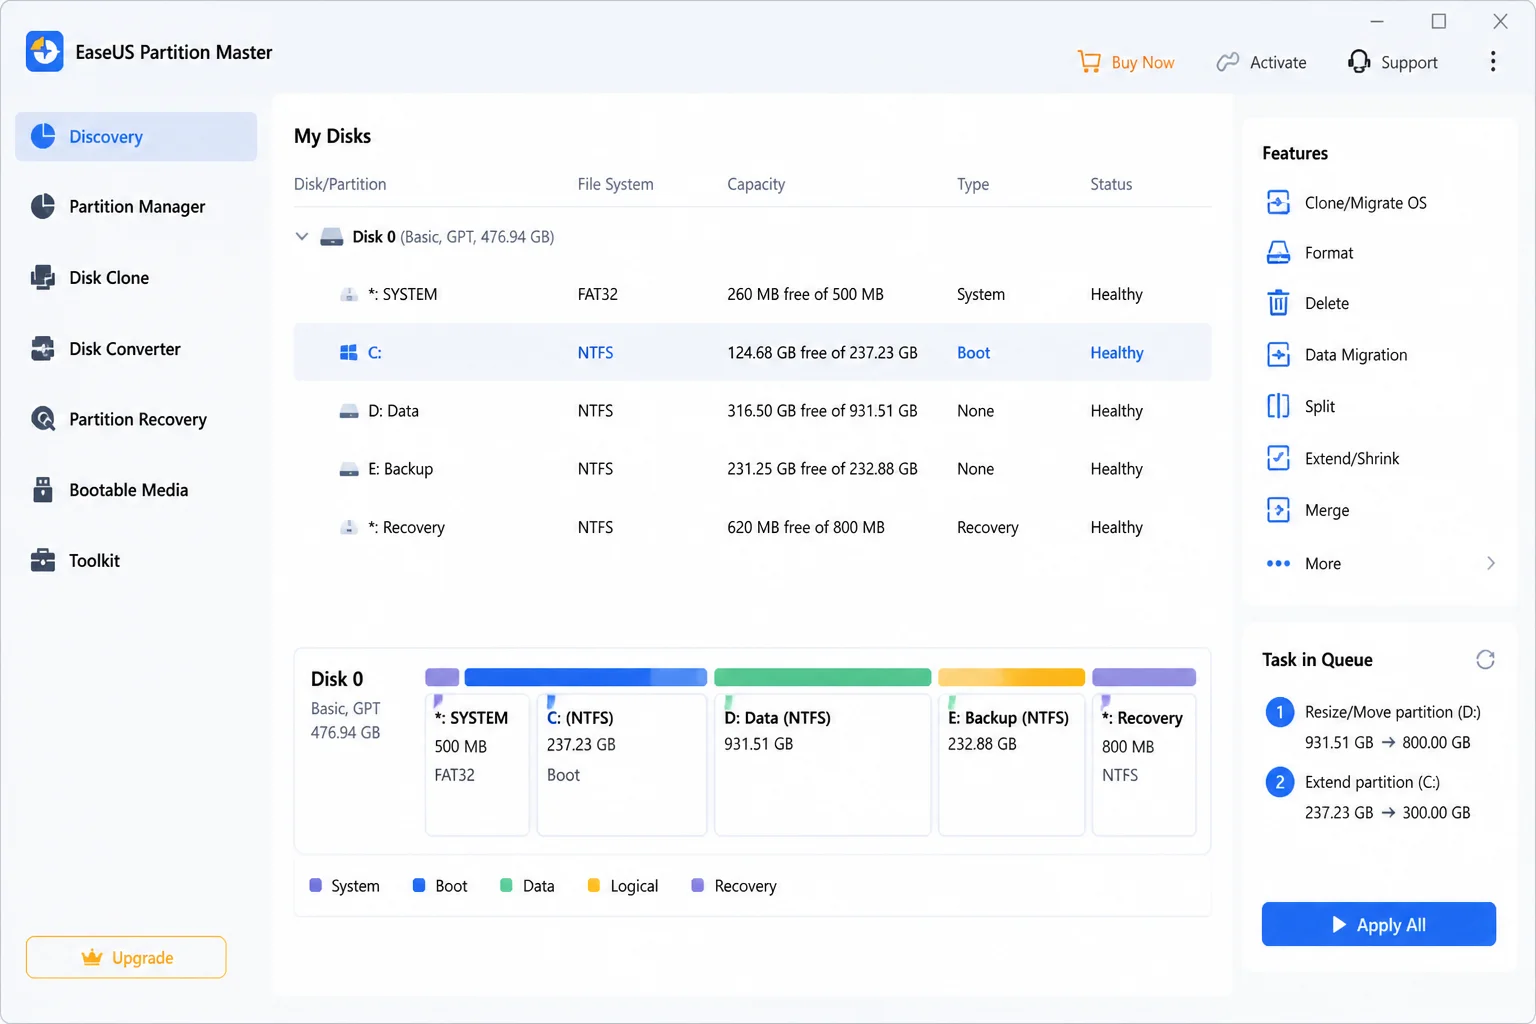The width and height of the screenshot is (1536, 1024).
Task: Select the E: Backup row name
Action: 400,469
